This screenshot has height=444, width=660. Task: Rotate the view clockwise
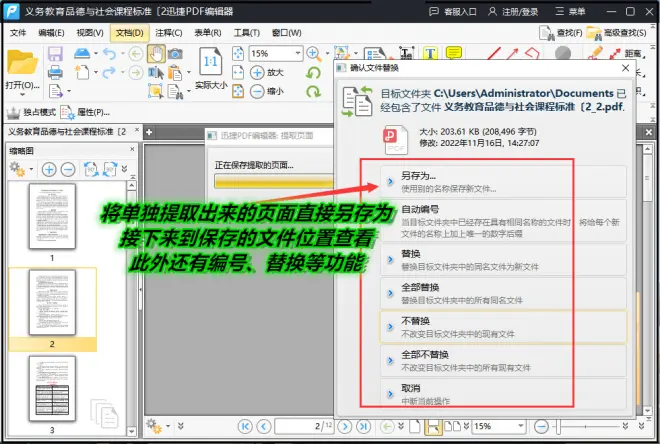tap(313, 91)
